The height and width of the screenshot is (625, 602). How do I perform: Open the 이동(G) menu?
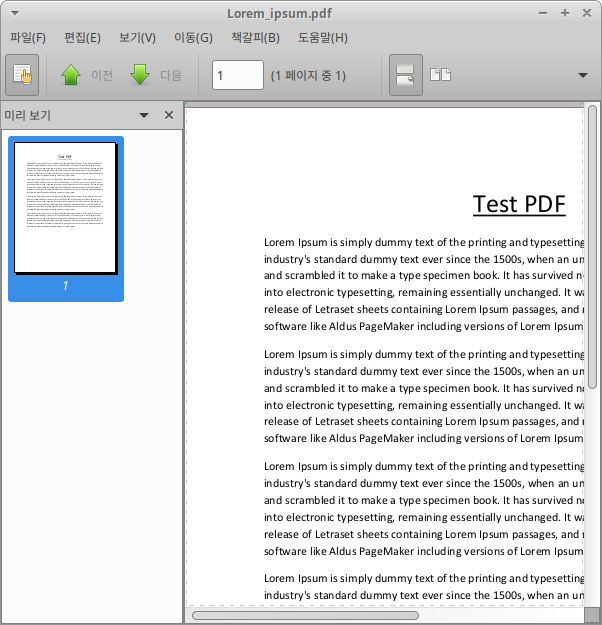[193, 38]
